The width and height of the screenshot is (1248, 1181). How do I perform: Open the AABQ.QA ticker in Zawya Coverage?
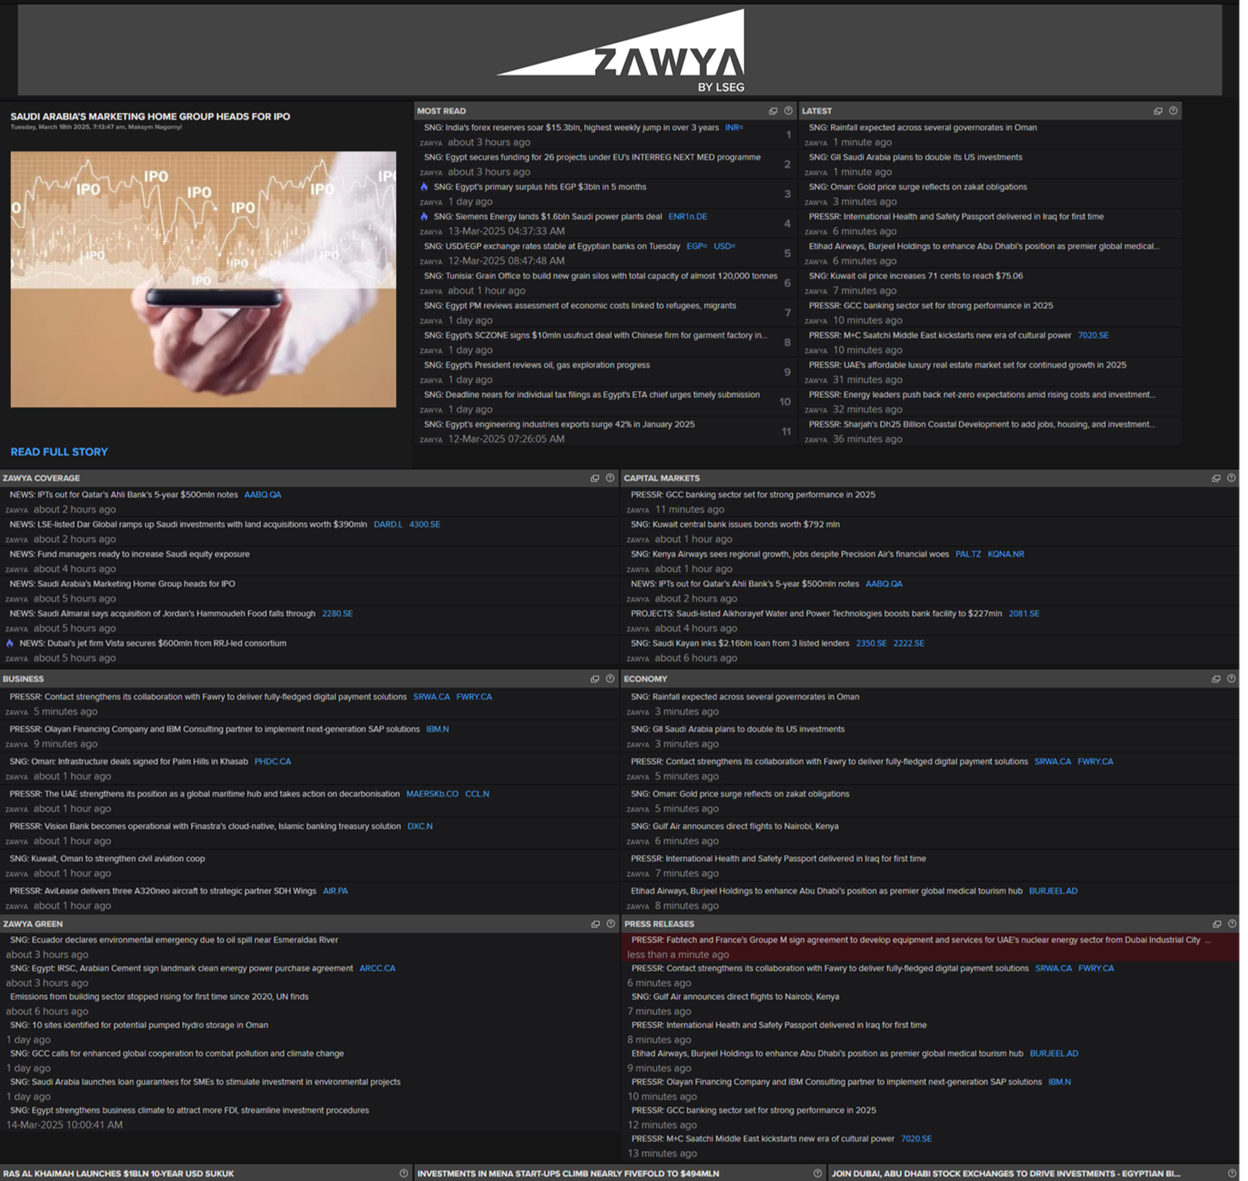[262, 495]
